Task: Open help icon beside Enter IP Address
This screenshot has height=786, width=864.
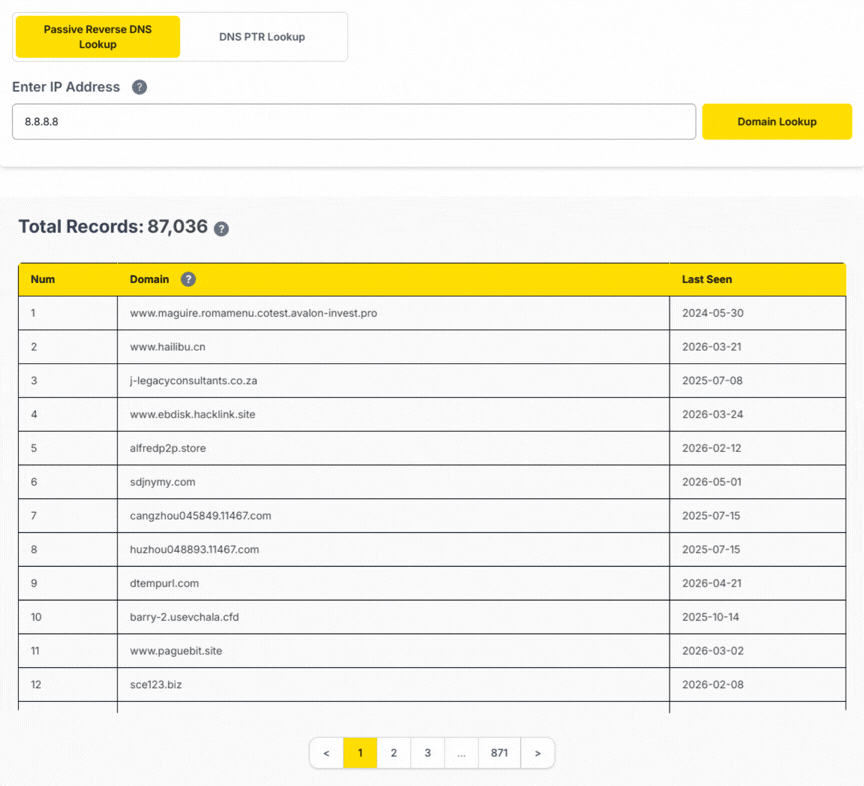Action: (x=139, y=87)
